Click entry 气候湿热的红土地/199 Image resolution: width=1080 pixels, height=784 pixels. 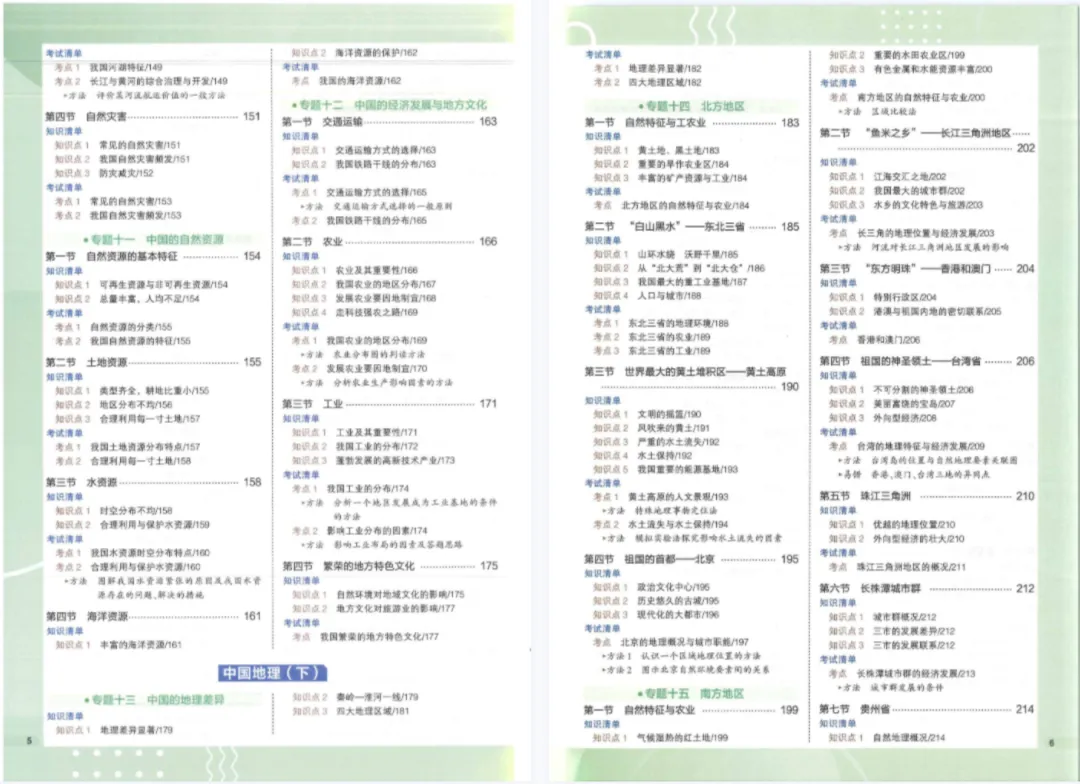click(x=683, y=737)
